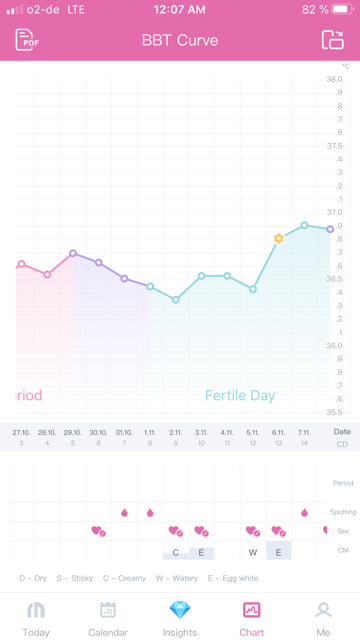This screenshot has height=640, width=360.
Task: Open the Insights diamond tab
Action: [180, 620]
